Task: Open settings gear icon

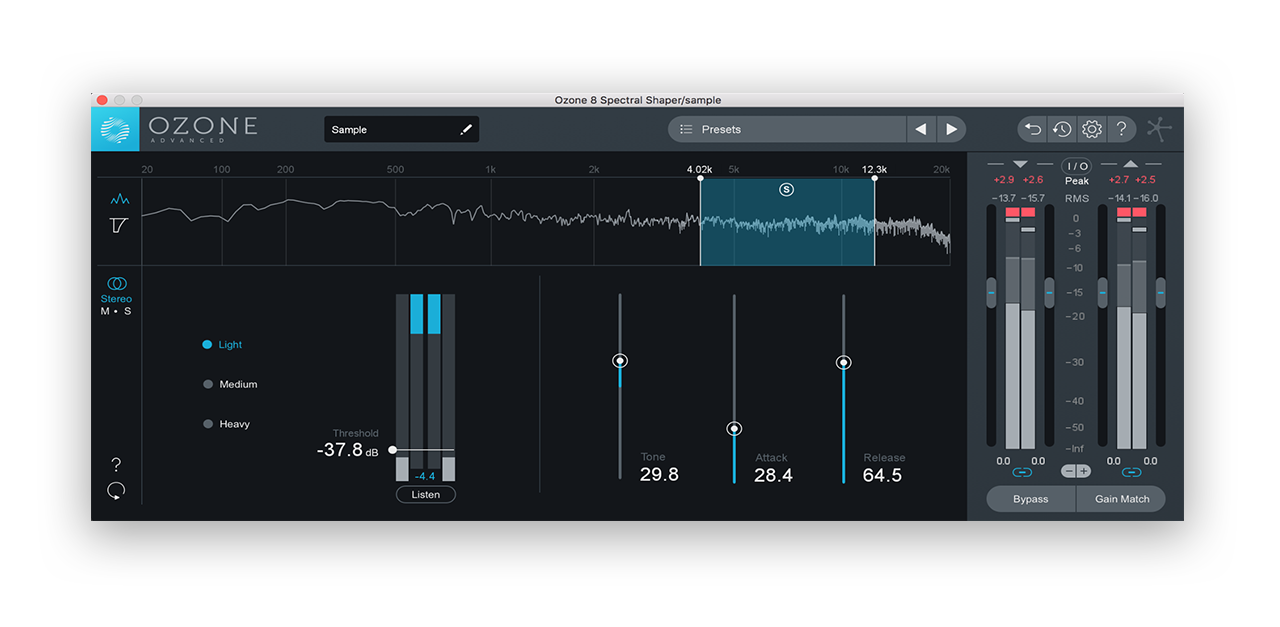Action: (1092, 129)
